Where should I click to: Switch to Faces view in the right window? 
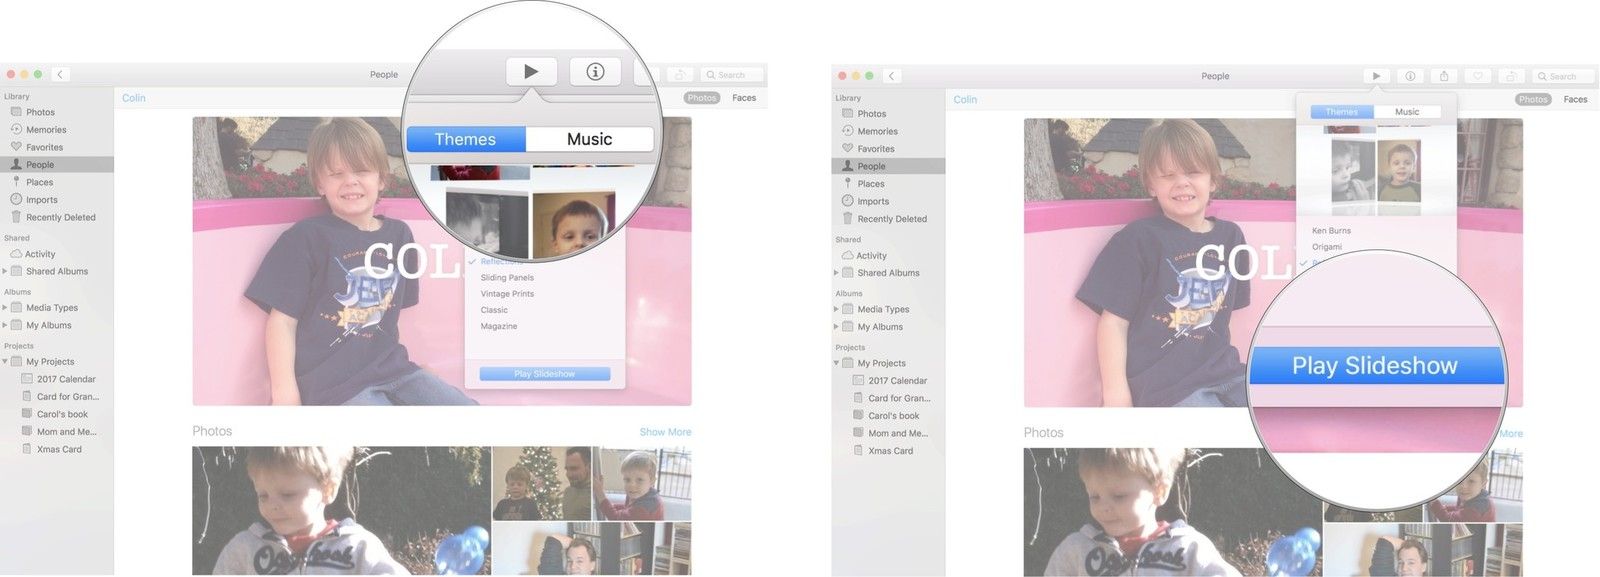click(1575, 99)
